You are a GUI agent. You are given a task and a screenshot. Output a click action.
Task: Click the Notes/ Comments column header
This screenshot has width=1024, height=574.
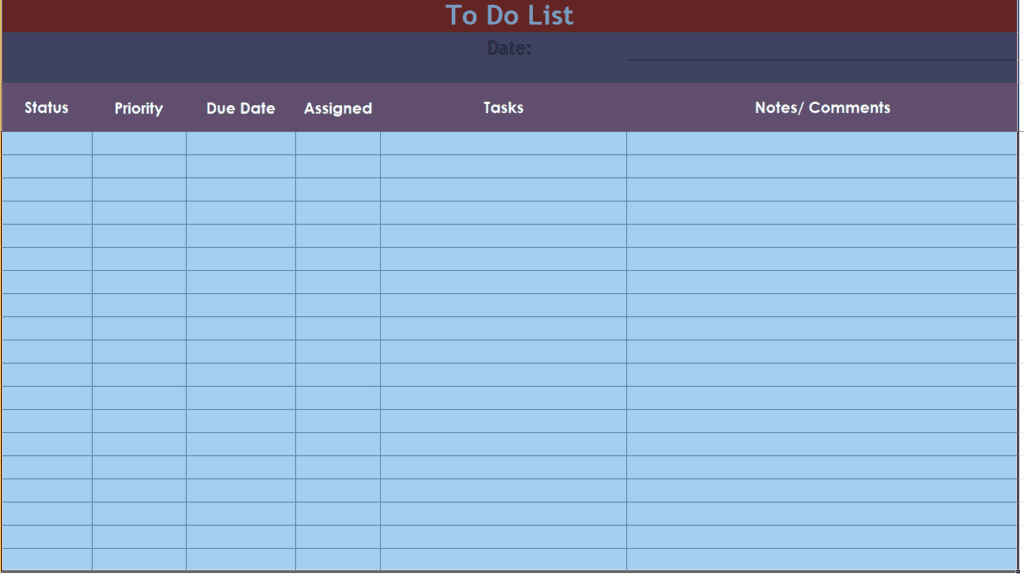point(822,108)
